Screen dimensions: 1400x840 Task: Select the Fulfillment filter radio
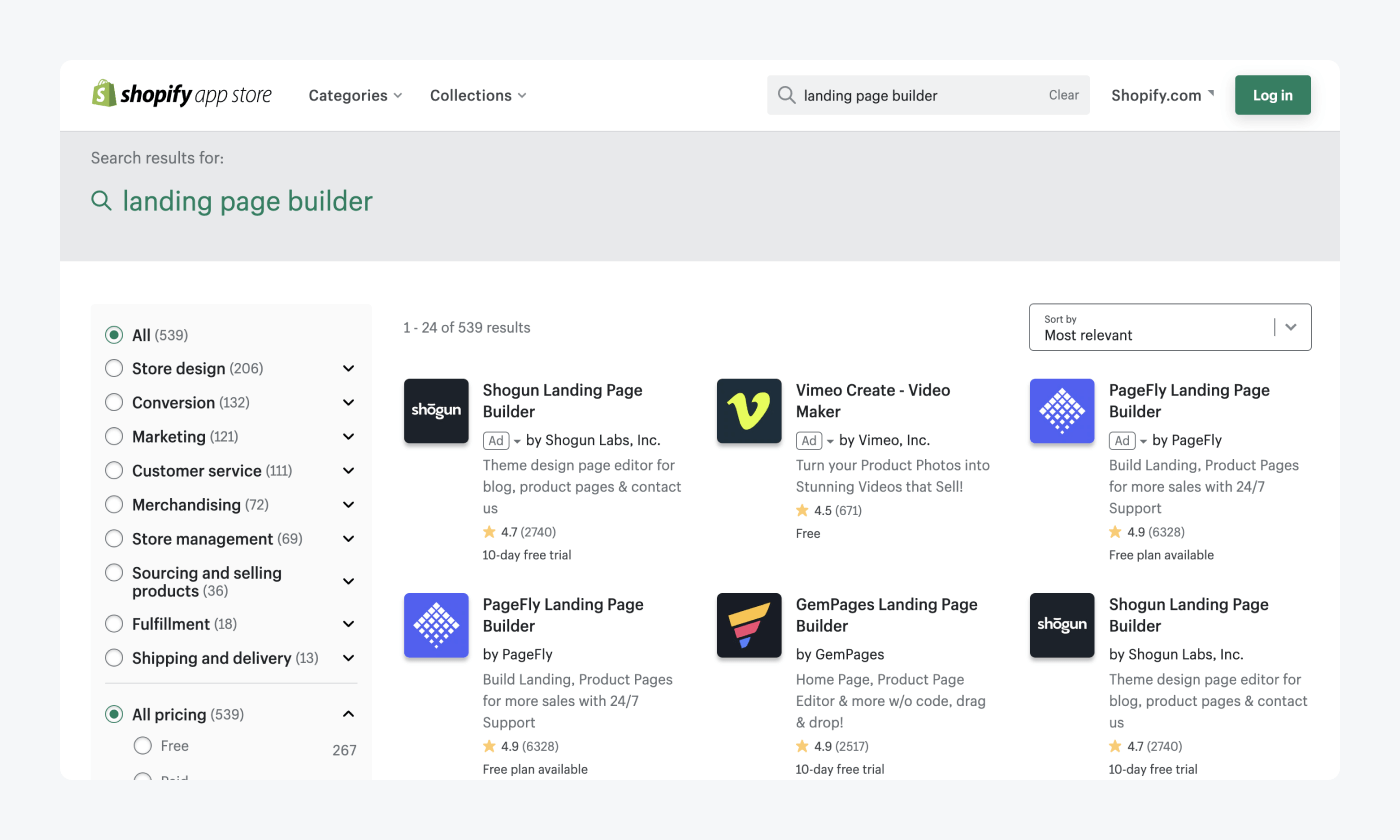(x=114, y=624)
